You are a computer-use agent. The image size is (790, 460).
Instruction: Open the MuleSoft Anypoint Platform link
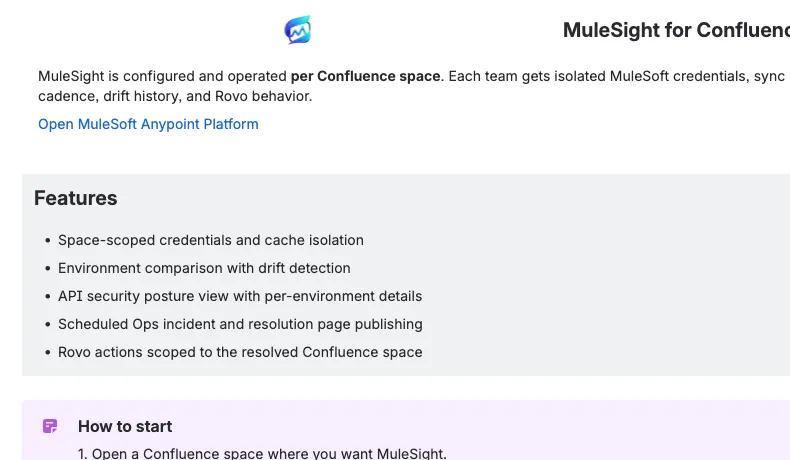pyautogui.click(x=148, y=124)
